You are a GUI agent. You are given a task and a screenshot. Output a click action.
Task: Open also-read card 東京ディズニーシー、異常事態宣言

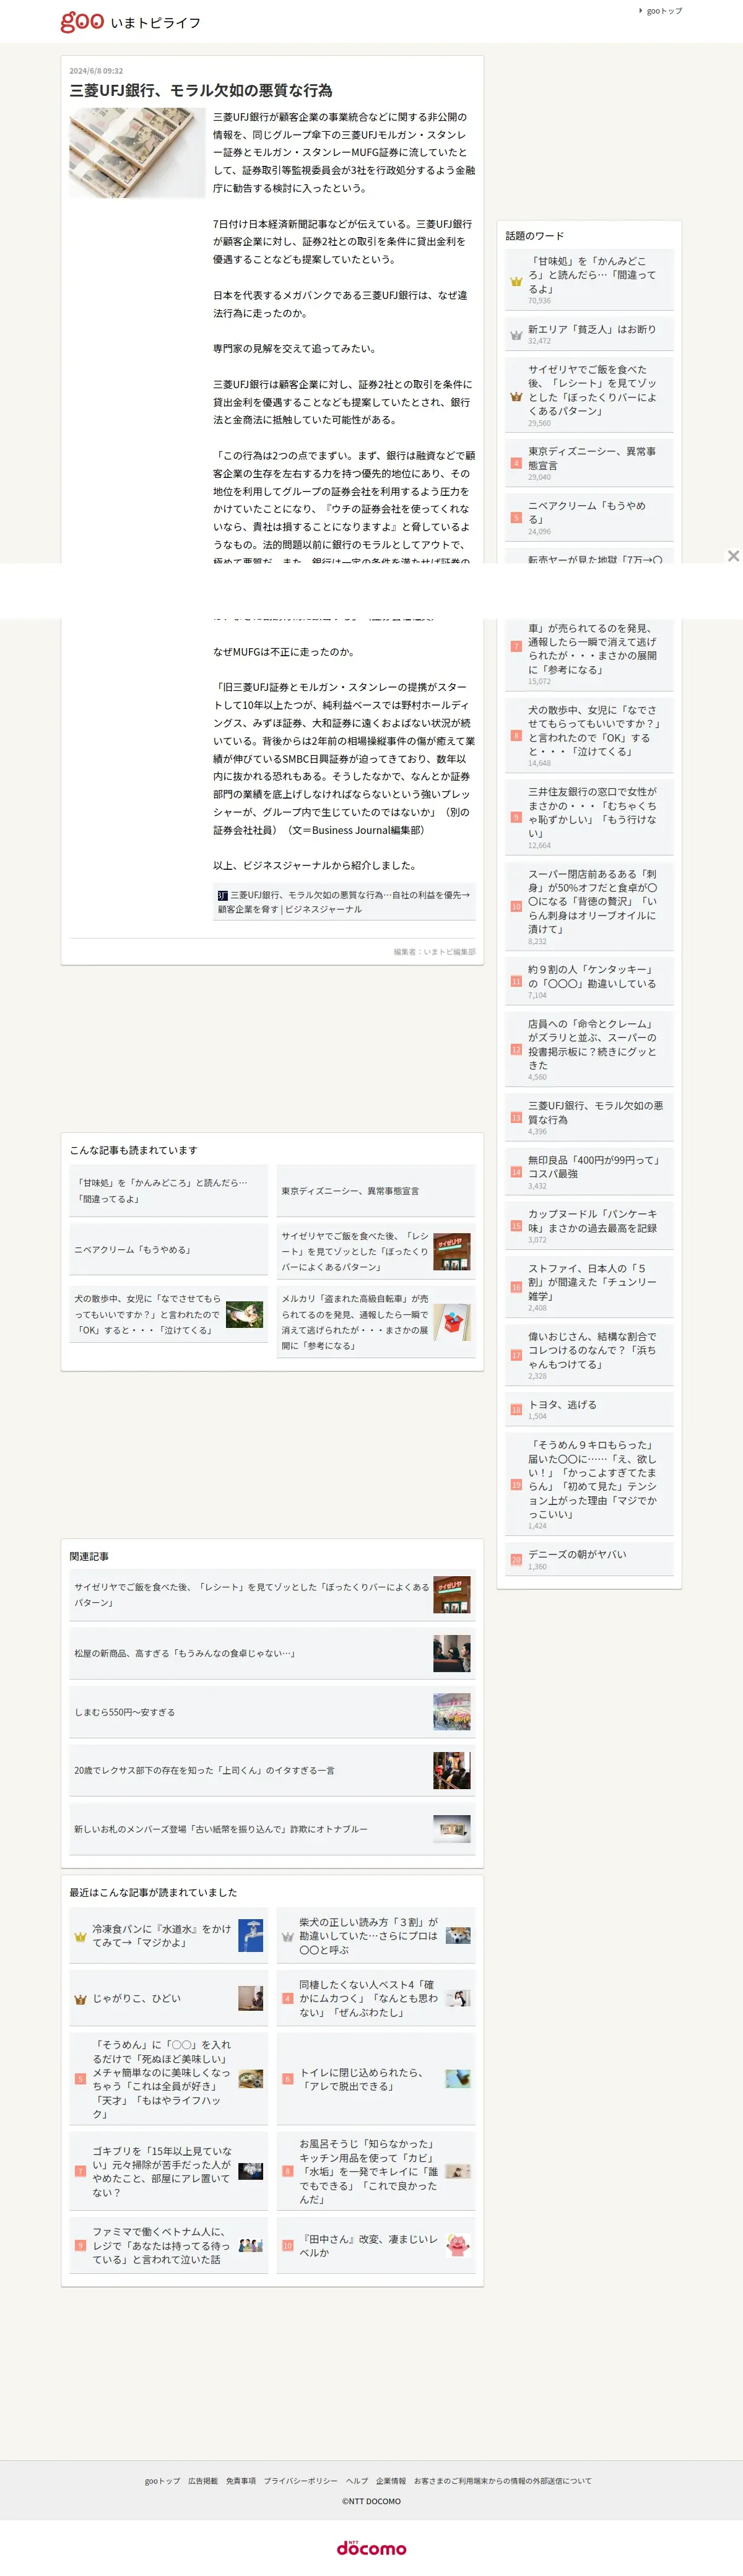point(376,1190)
